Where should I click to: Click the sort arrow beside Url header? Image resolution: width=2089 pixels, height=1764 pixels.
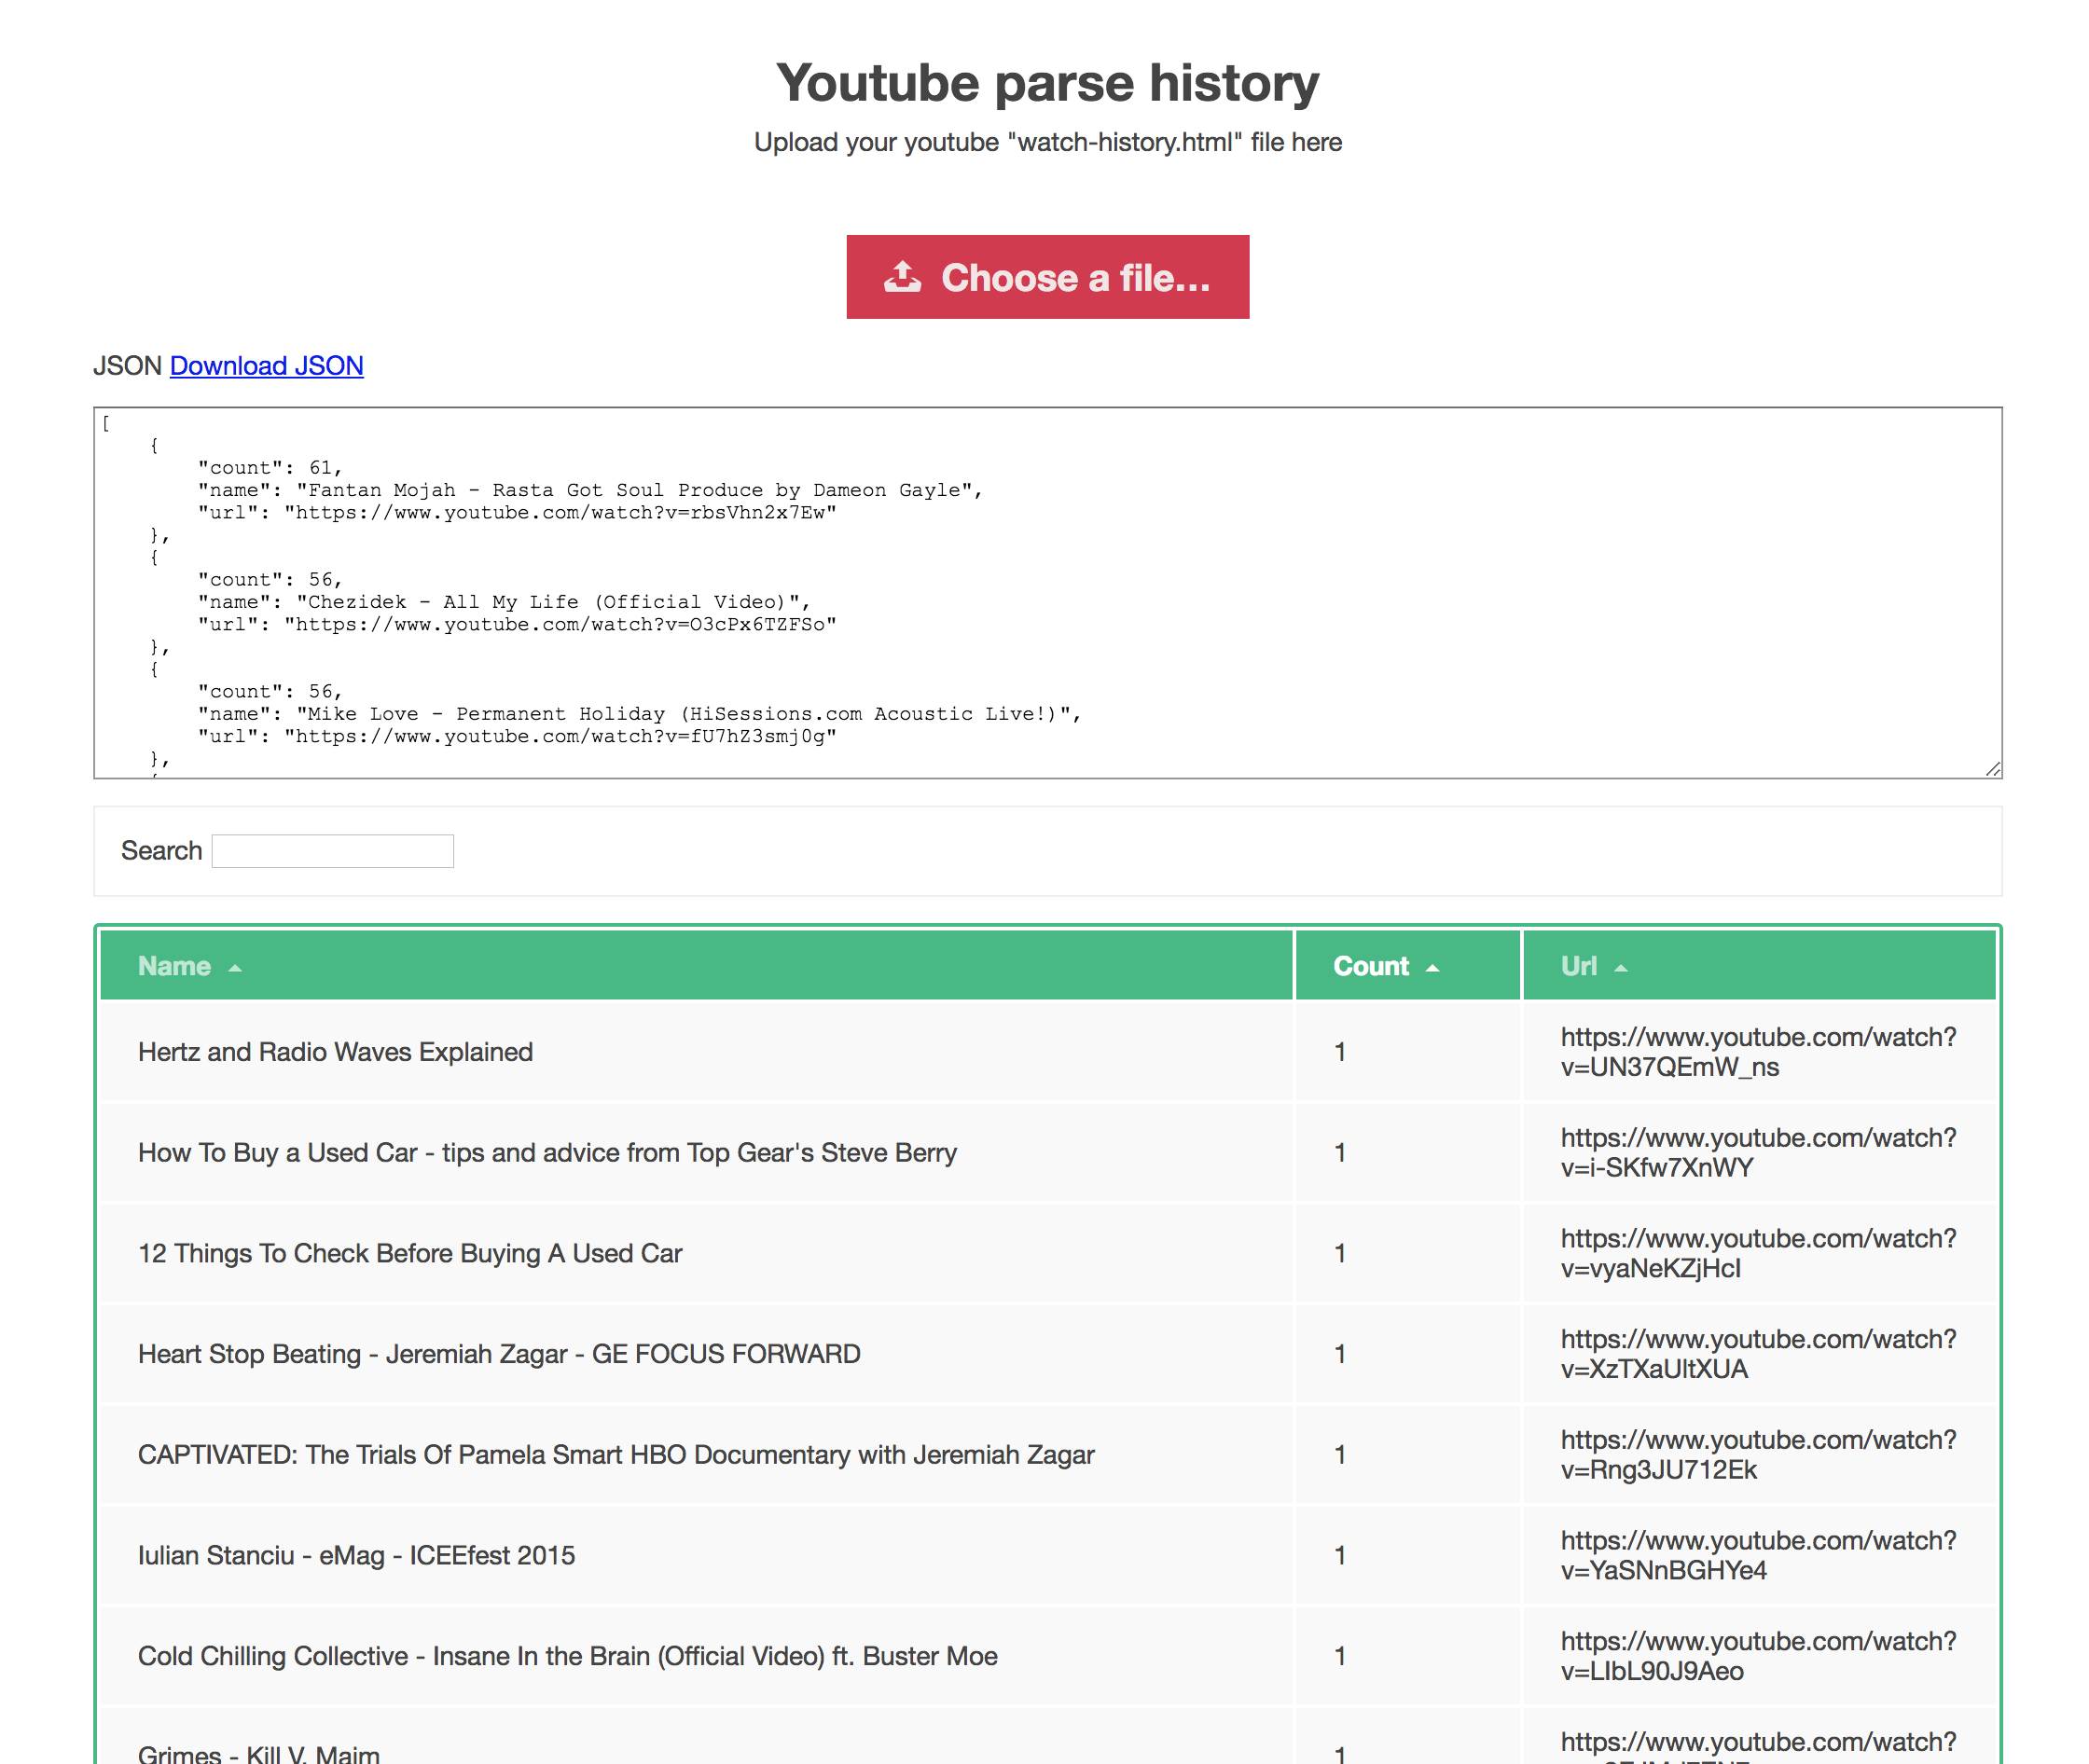point(1620,968)
